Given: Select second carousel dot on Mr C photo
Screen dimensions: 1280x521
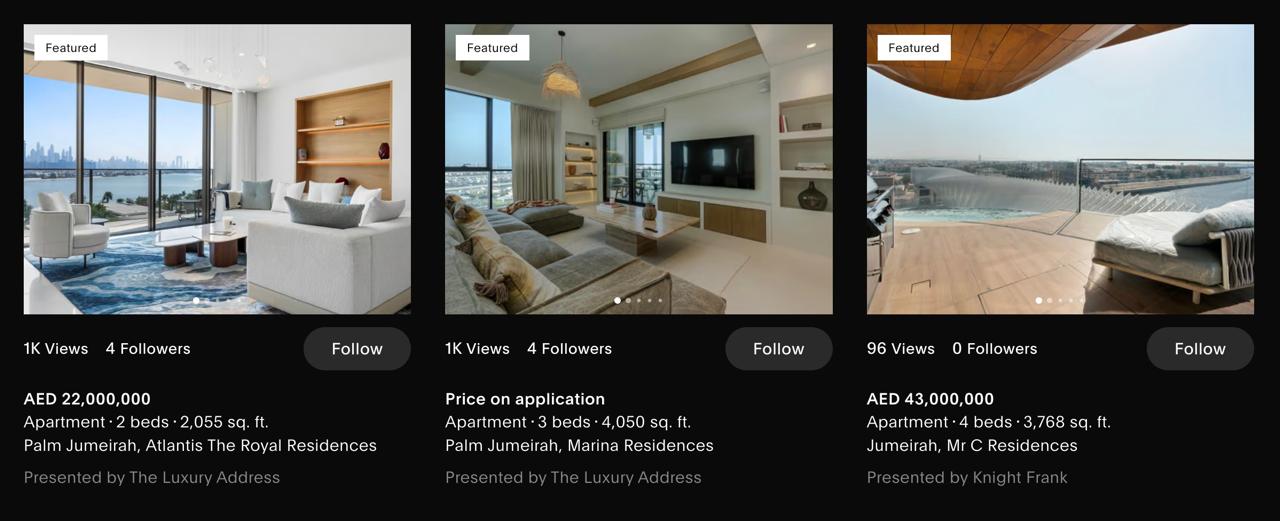Looking at the screenshot, I should tap(1050, 300).
